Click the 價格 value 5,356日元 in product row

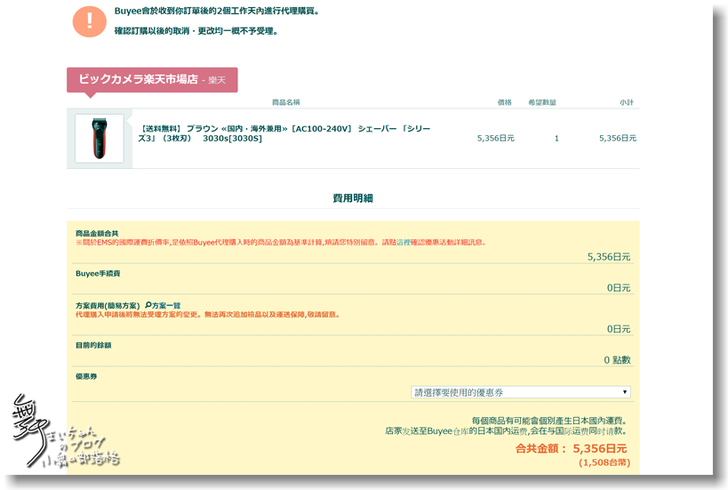coord(495,138)
